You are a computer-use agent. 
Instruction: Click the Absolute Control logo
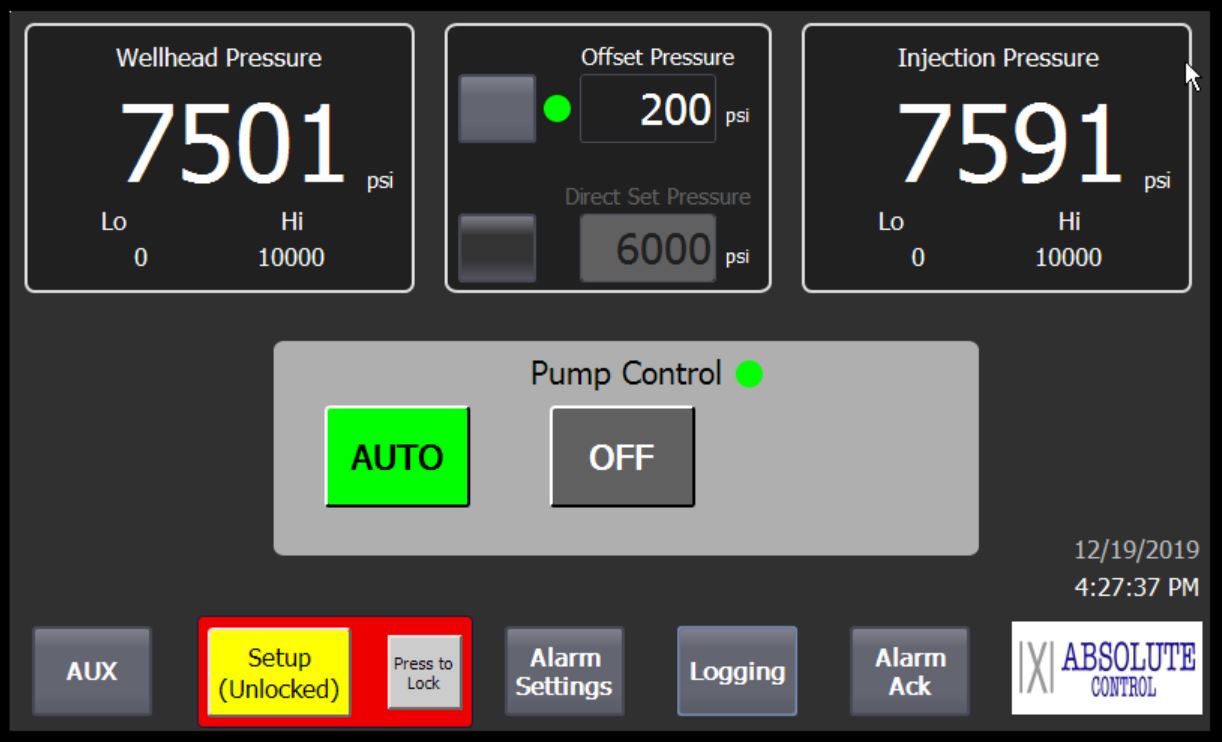(x=1107, y=668)
